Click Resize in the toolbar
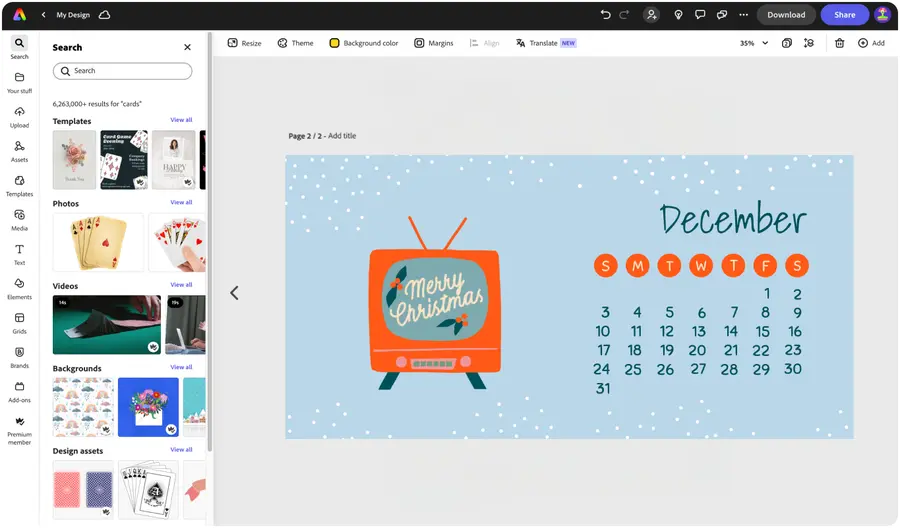 point(245,43)
